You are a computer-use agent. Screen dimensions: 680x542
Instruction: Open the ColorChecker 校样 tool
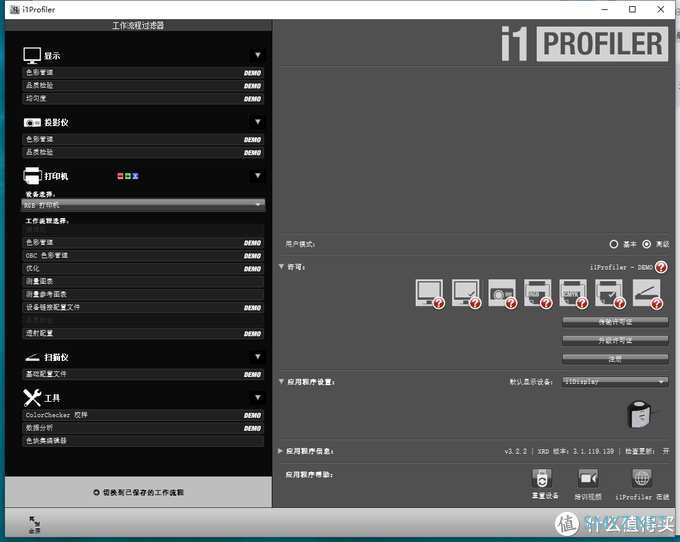(x=143, y=415)
